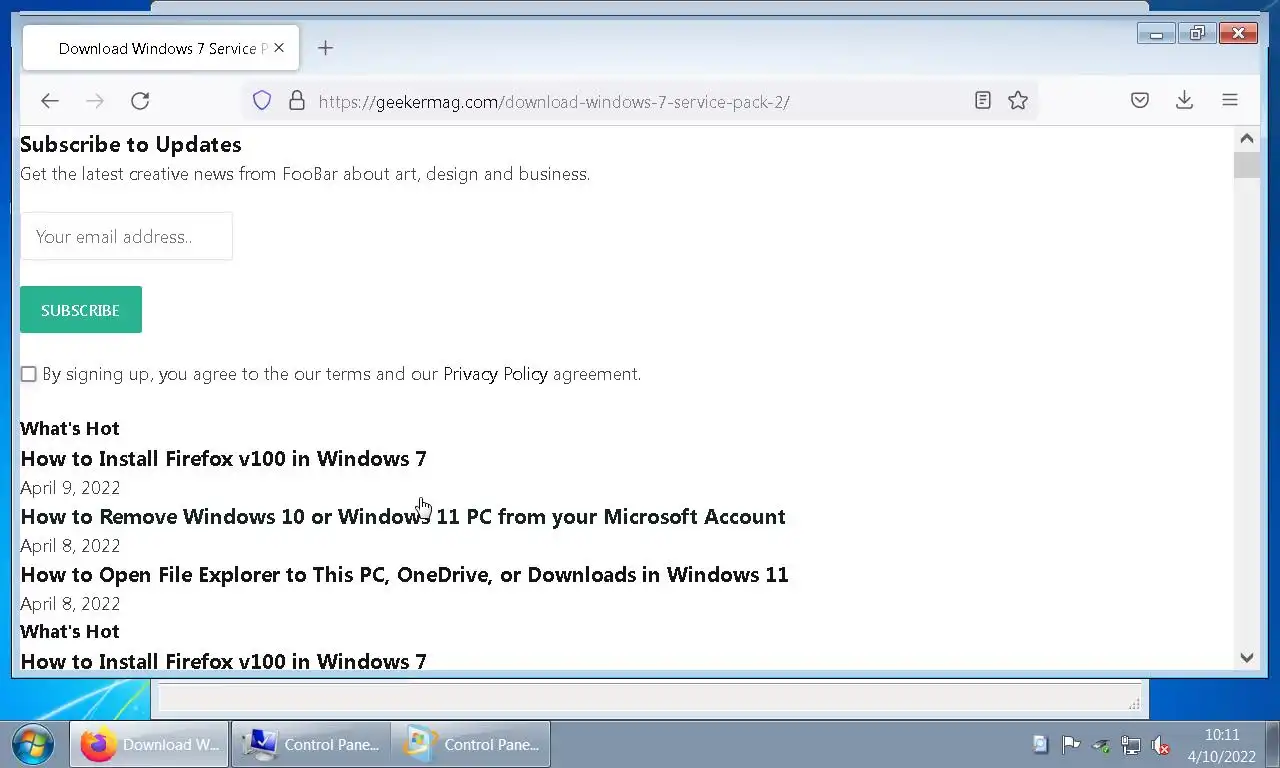Open Action Center flag tray icon
This screenshot has width=1280, height=768.
click(1071, 744)
